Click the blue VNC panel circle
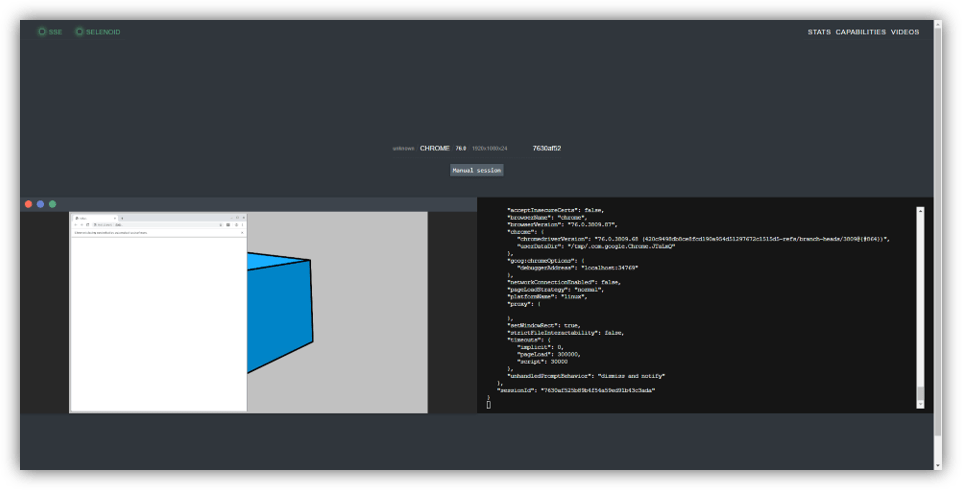Image resolution: width=962 pixels, height=490 pixels. tap(41, 204)
